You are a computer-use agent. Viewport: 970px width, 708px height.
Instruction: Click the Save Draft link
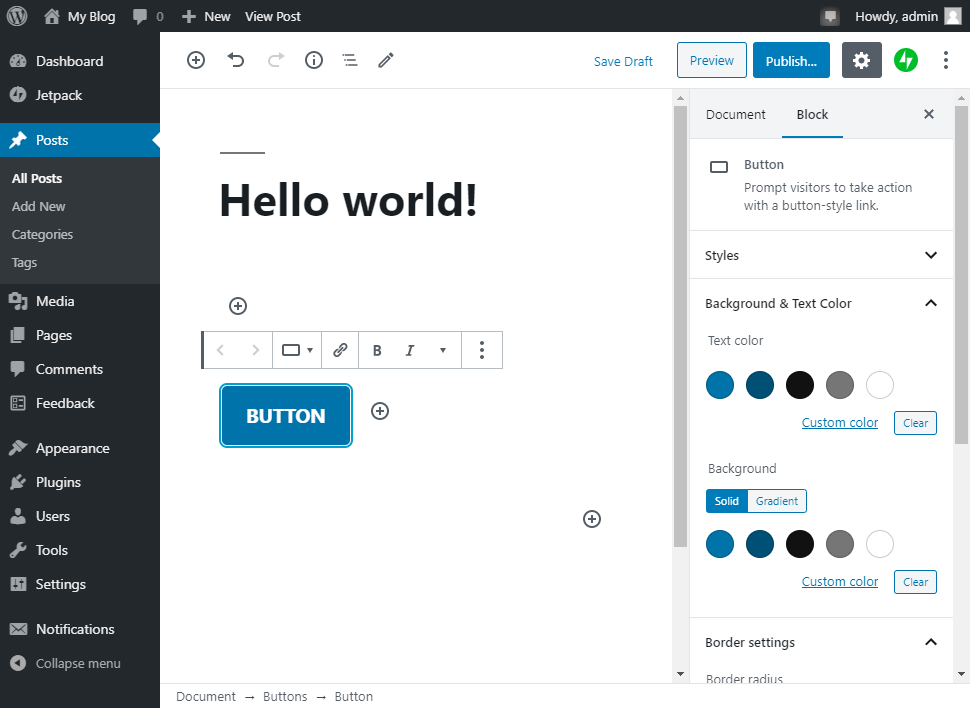623,61
